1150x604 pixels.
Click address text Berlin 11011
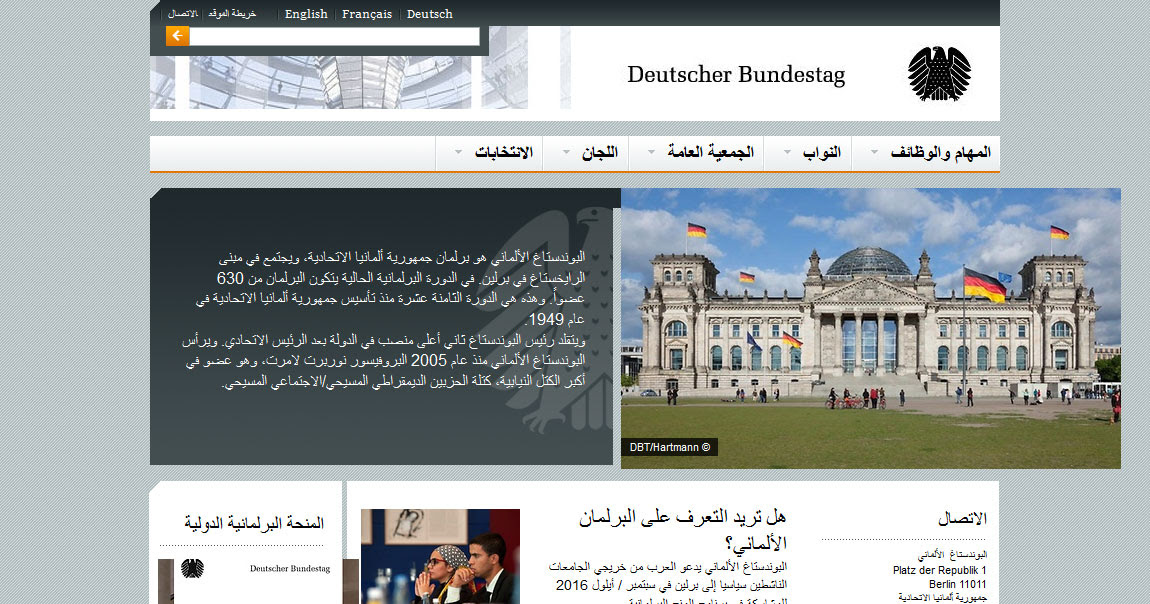click(958, 584)
